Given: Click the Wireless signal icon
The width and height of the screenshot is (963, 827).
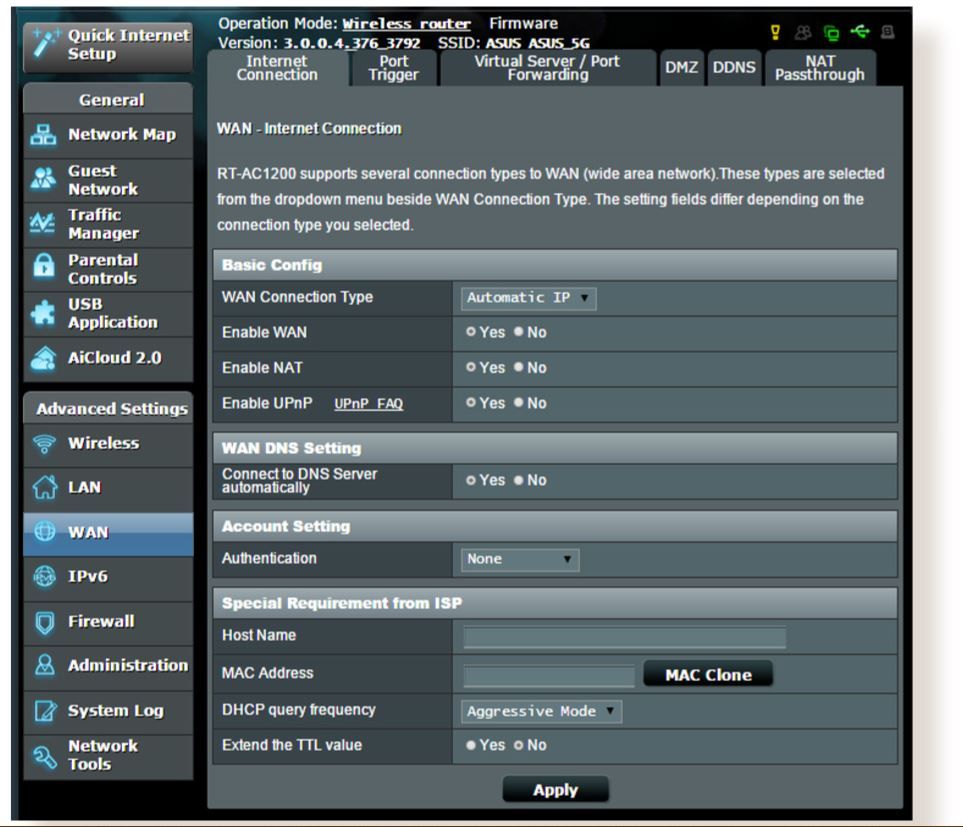Looking at the screenshot, I should pyautogui.click(x=44, y=444).
